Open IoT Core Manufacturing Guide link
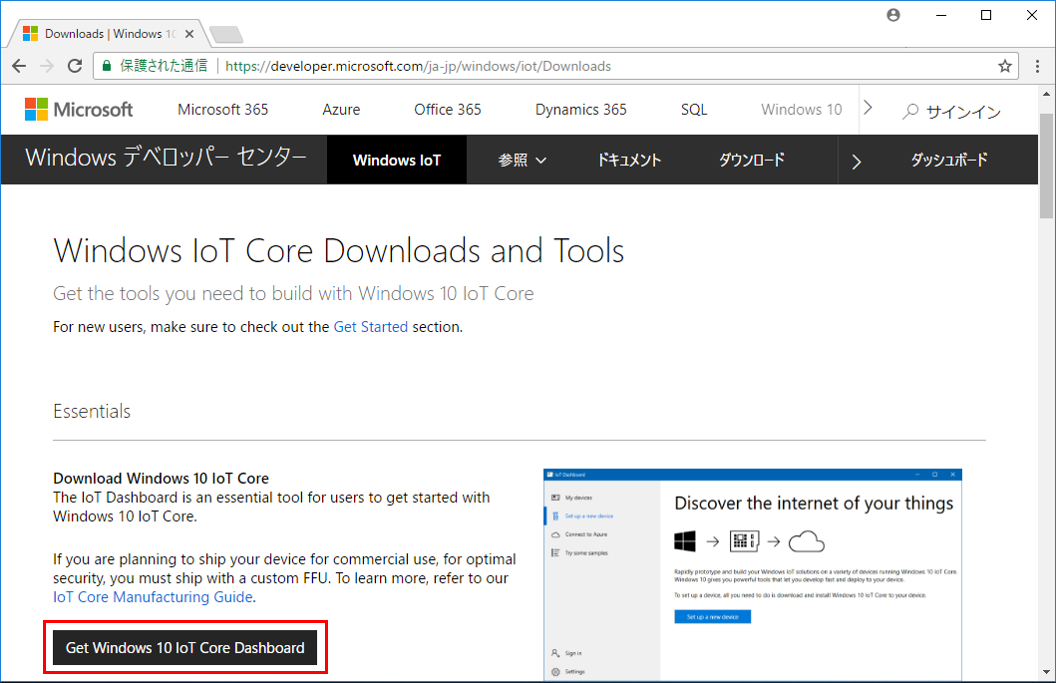The image size is (1056, 683). pyautogui.click(x=153, y=597)
